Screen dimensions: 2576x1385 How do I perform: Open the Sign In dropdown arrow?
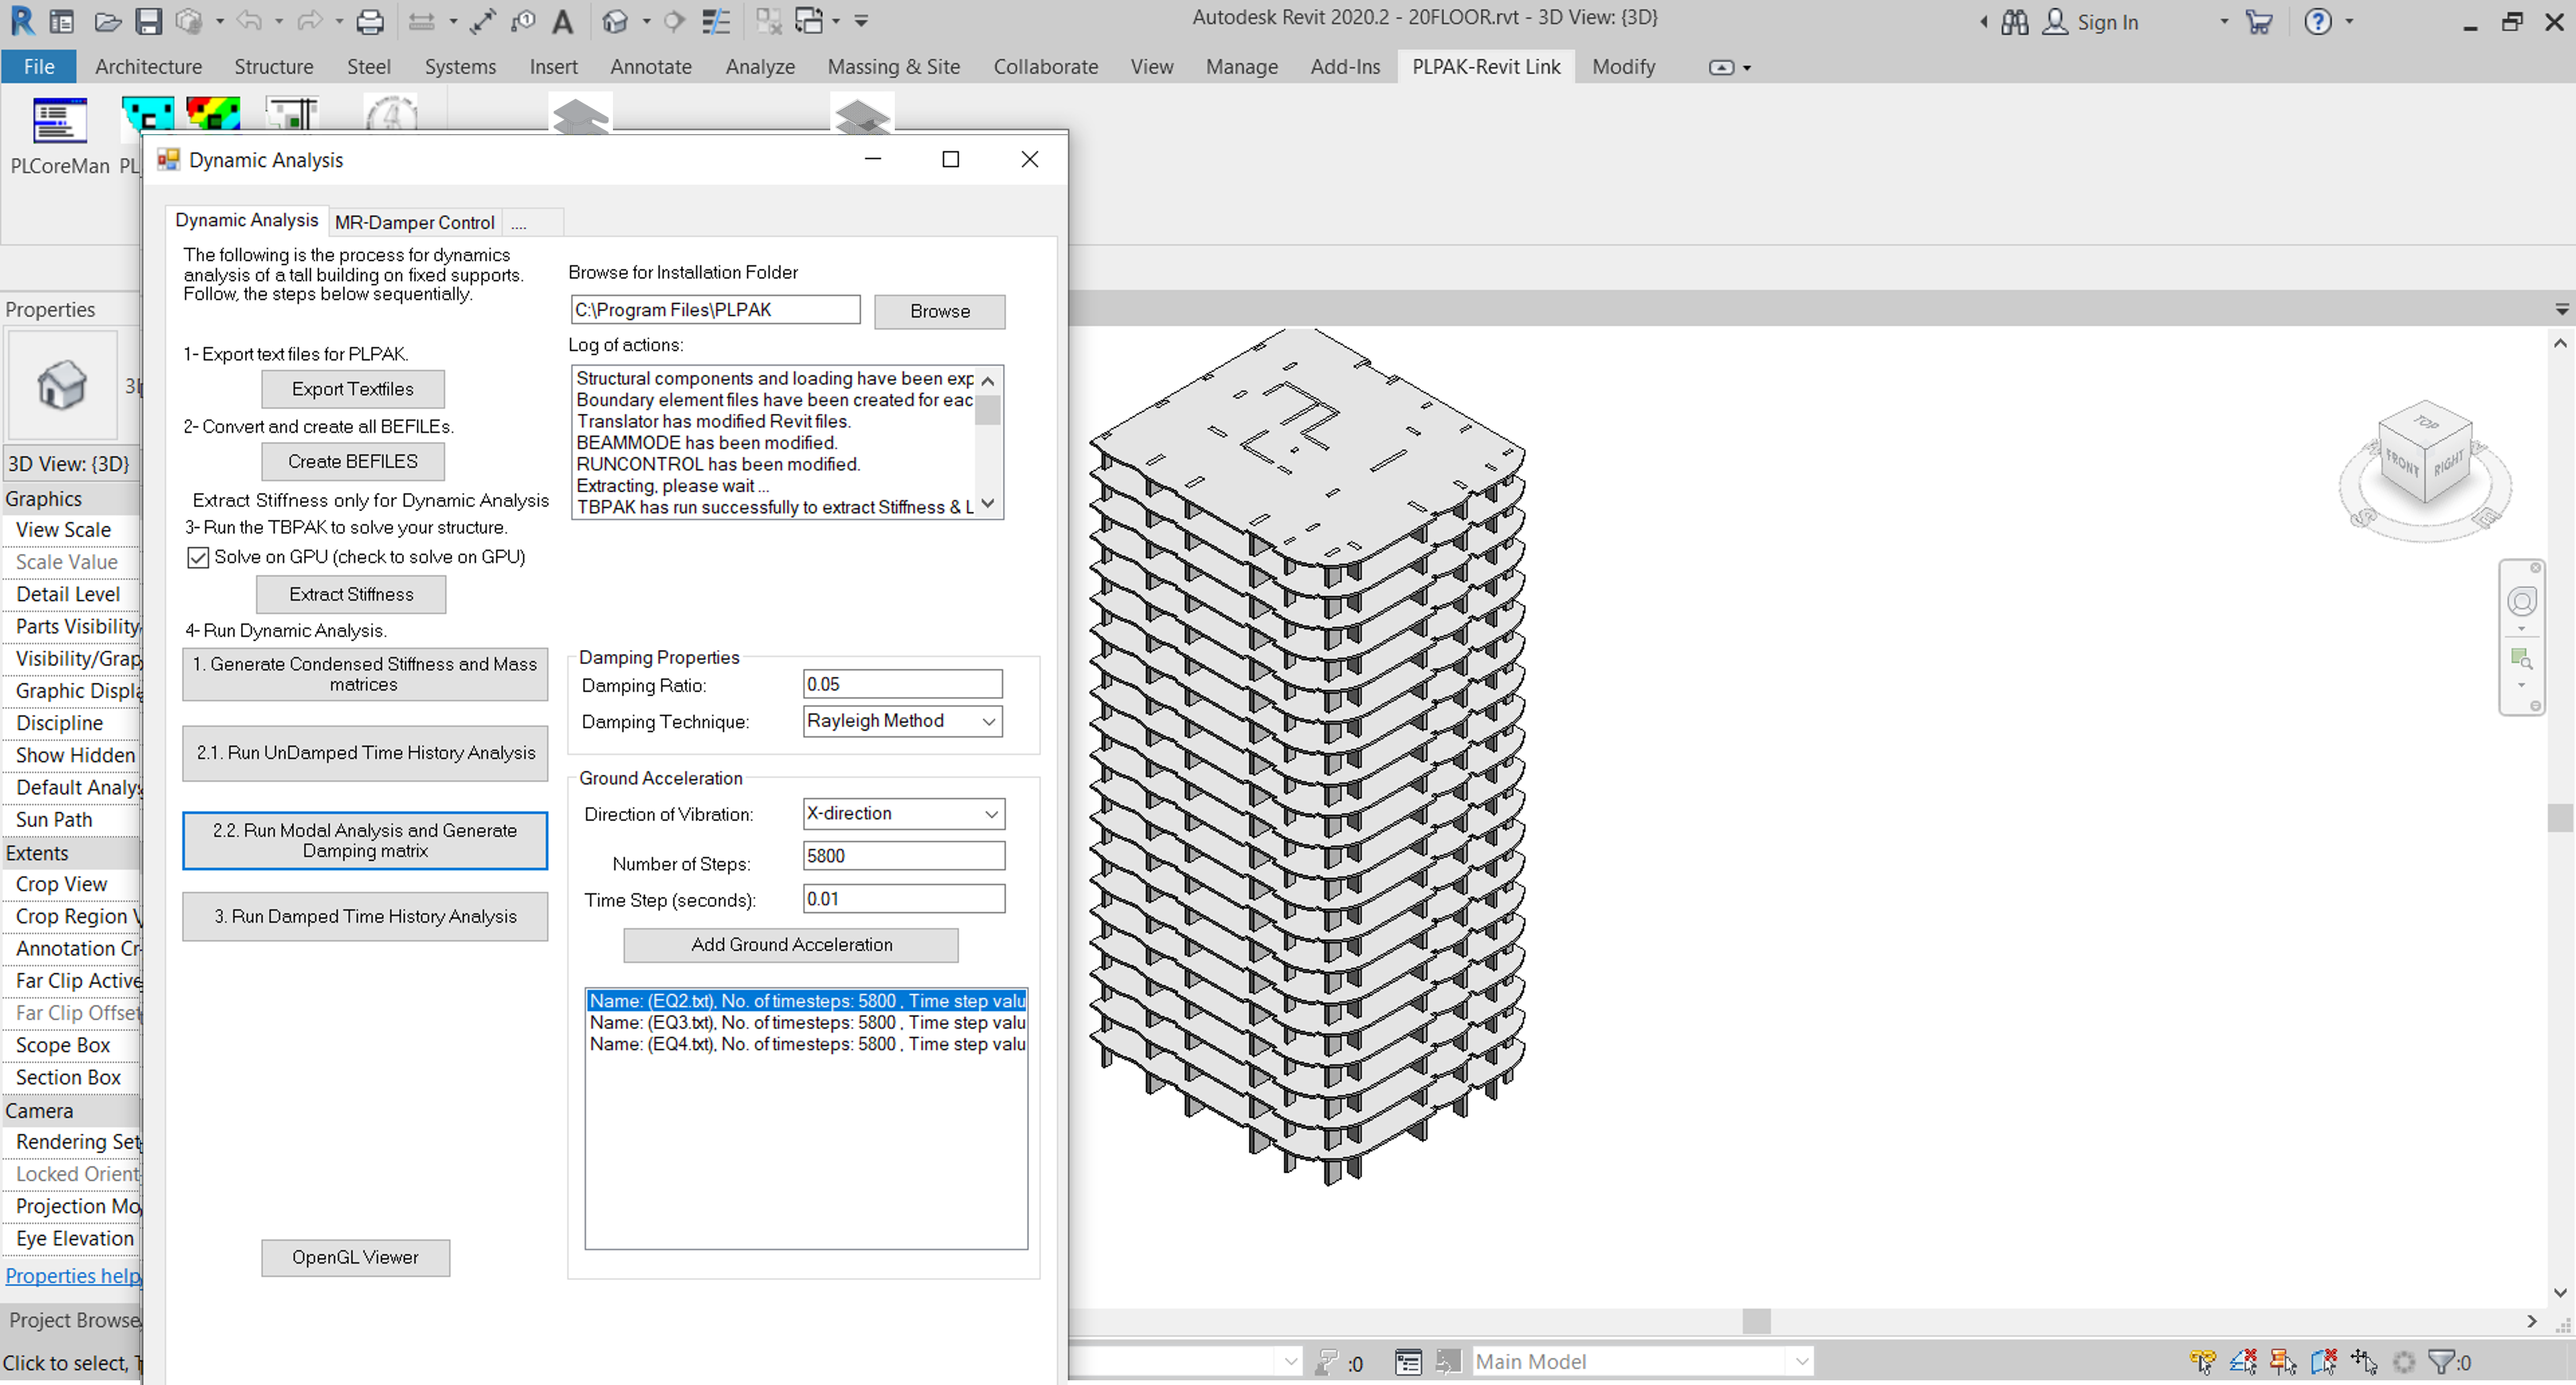[x=2224, y=21]
